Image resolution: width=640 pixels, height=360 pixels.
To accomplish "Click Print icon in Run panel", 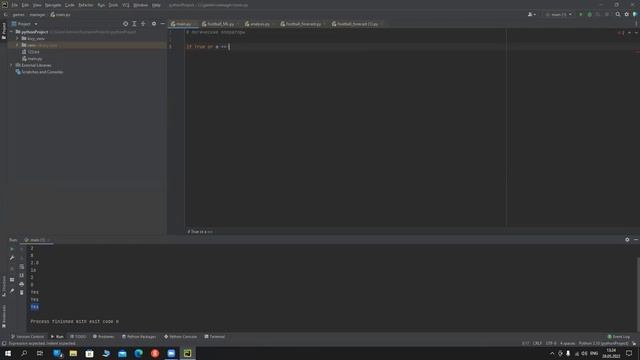I will pyautogui.click(x=22, y=284).
